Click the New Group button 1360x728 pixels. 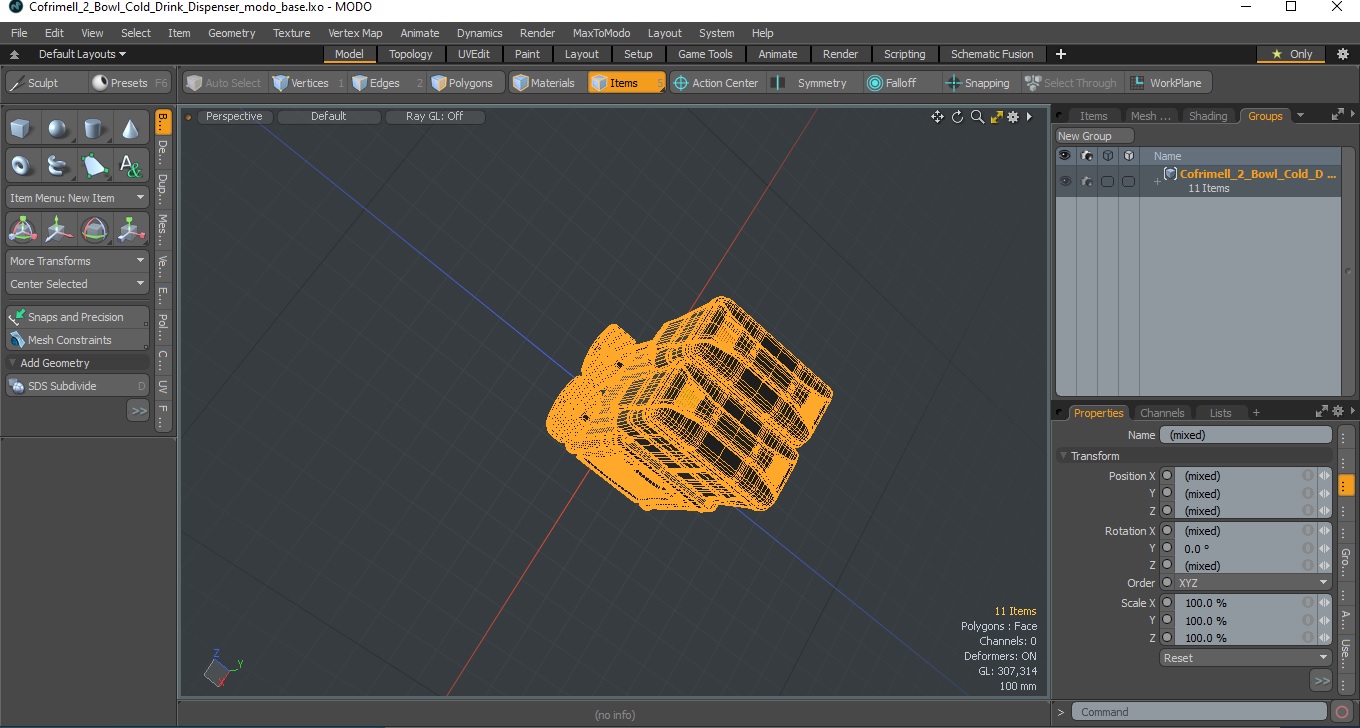pyautogui.click(x=1095, y=136)
